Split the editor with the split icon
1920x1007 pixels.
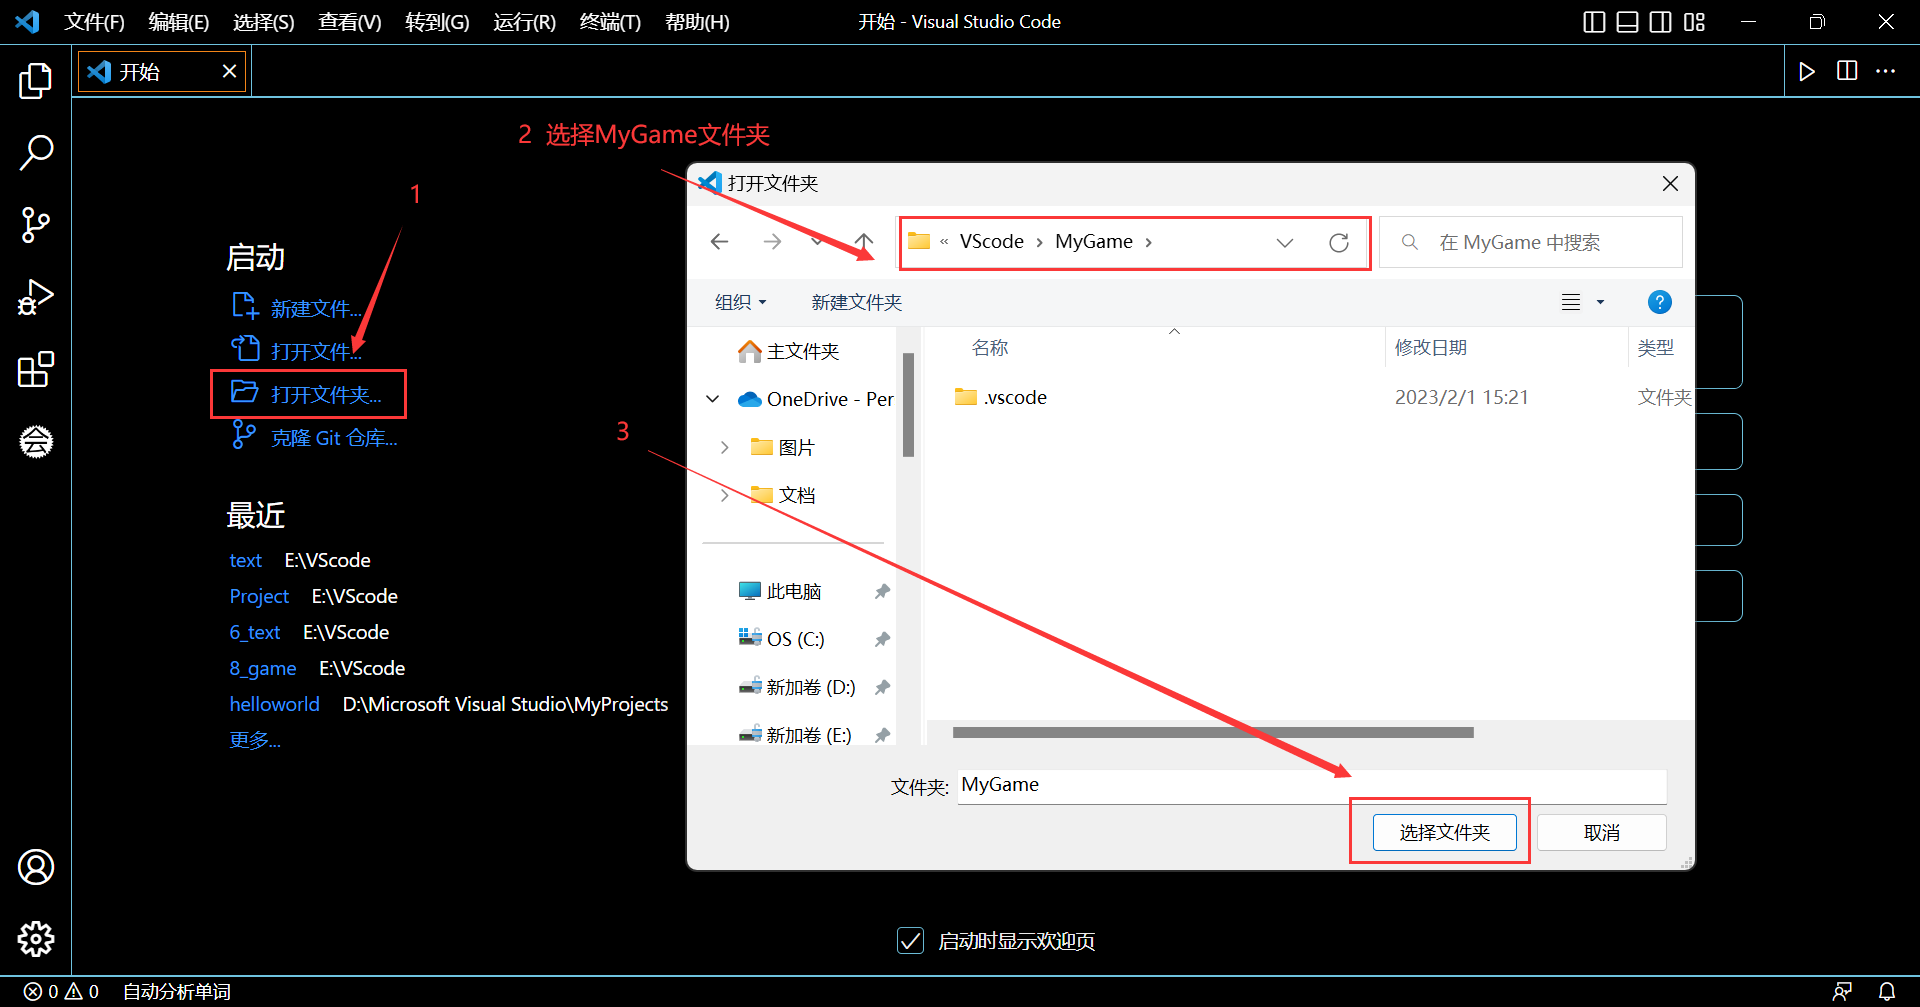coord(1847,71)
